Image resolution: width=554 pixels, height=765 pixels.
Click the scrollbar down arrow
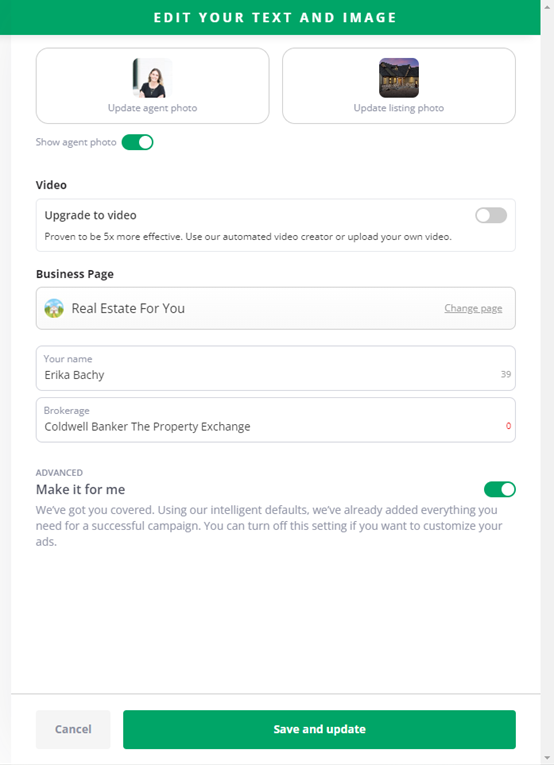pyautogui.click(x=547, y=758)
